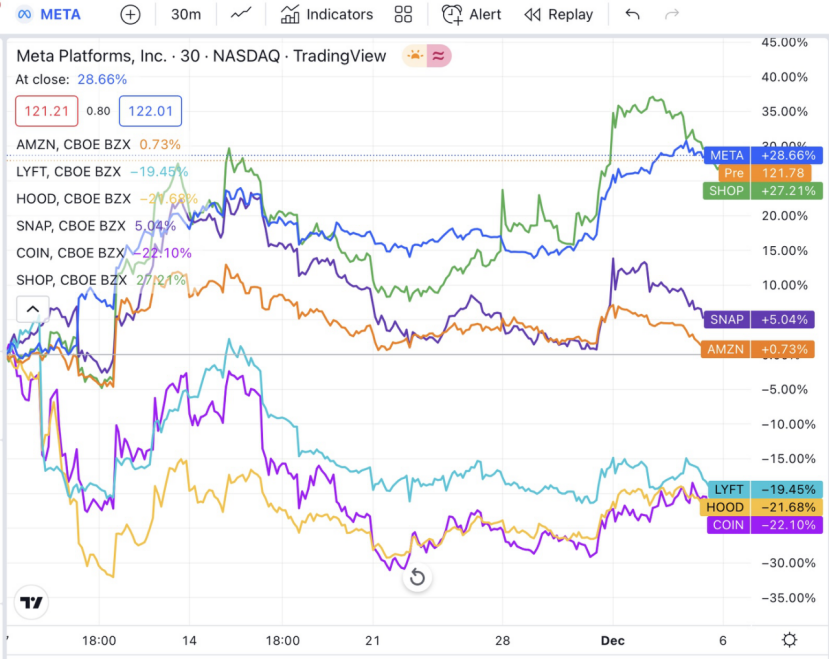This screenshot has height=660, width=829.
Task: Open the chart style line icon
Action: pos(240,15)
